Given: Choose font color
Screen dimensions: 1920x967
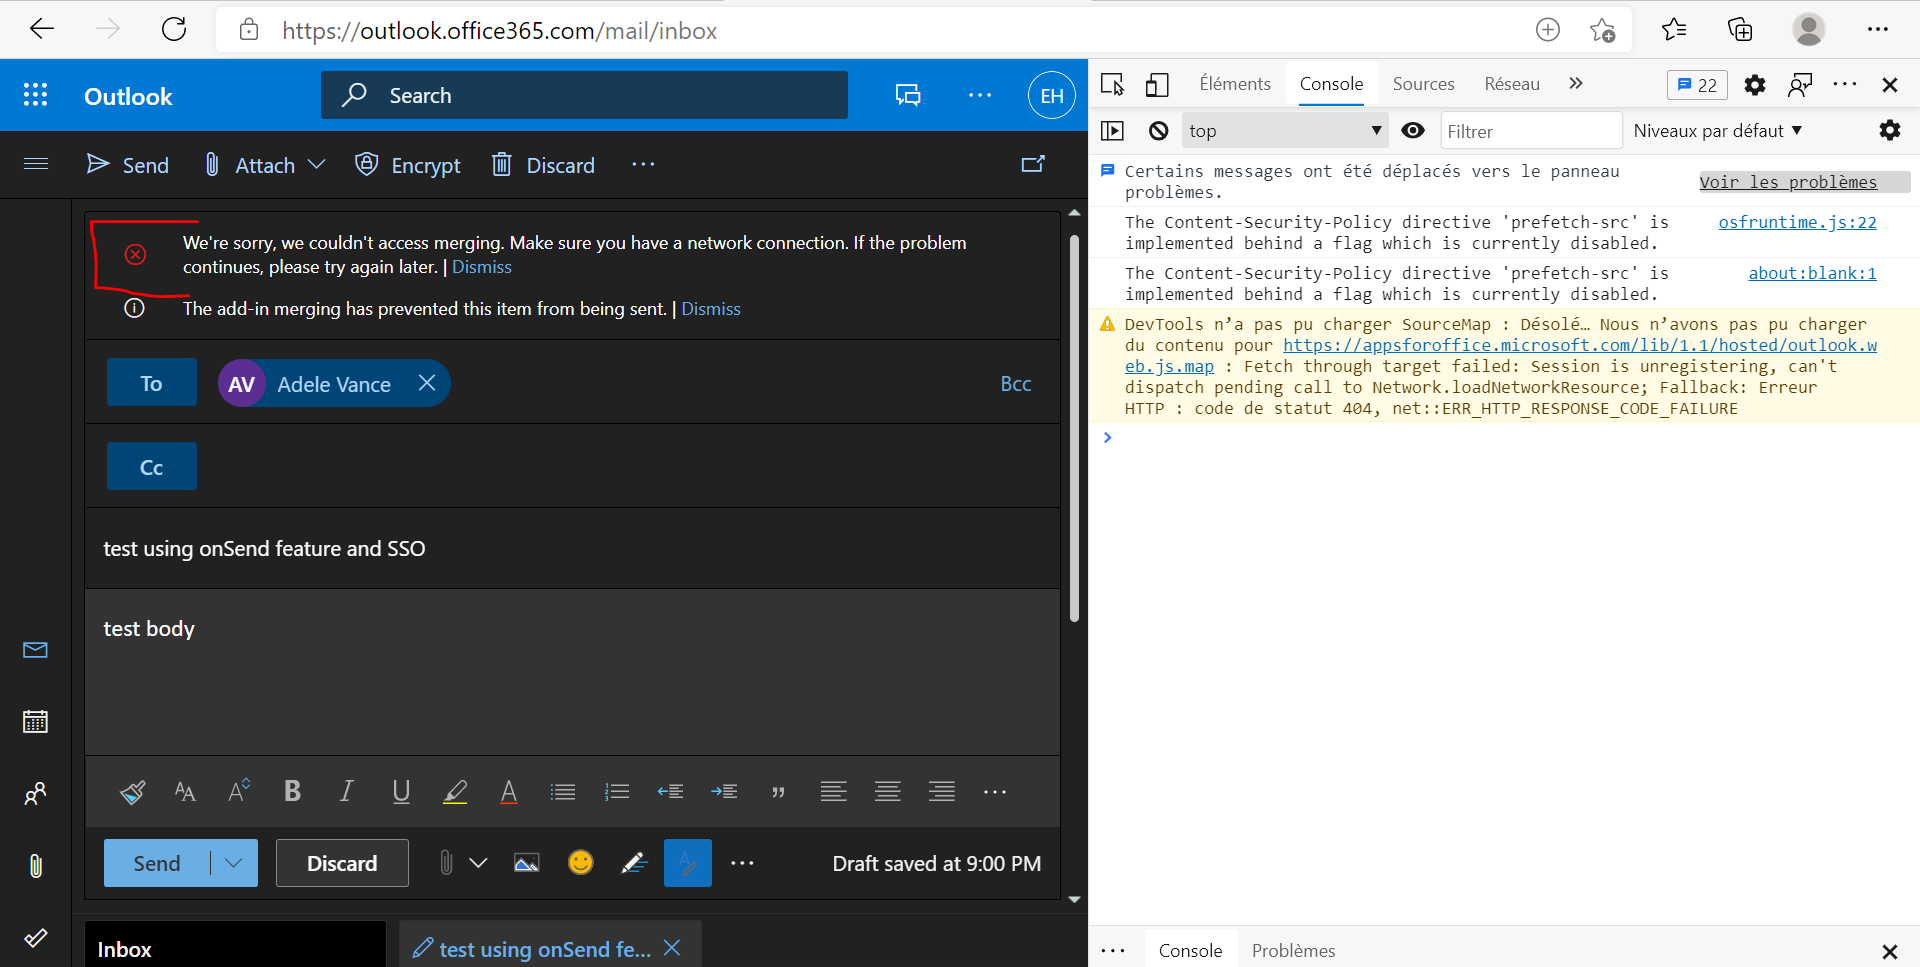Looking at the screenshot, I should (x=508, y=792).
